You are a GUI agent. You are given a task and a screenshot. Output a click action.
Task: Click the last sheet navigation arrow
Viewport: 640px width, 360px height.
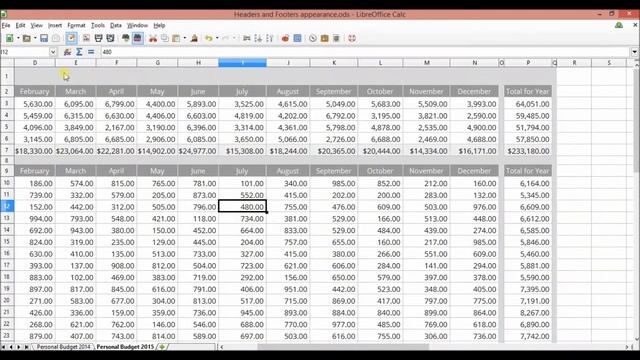click(26, 347)
